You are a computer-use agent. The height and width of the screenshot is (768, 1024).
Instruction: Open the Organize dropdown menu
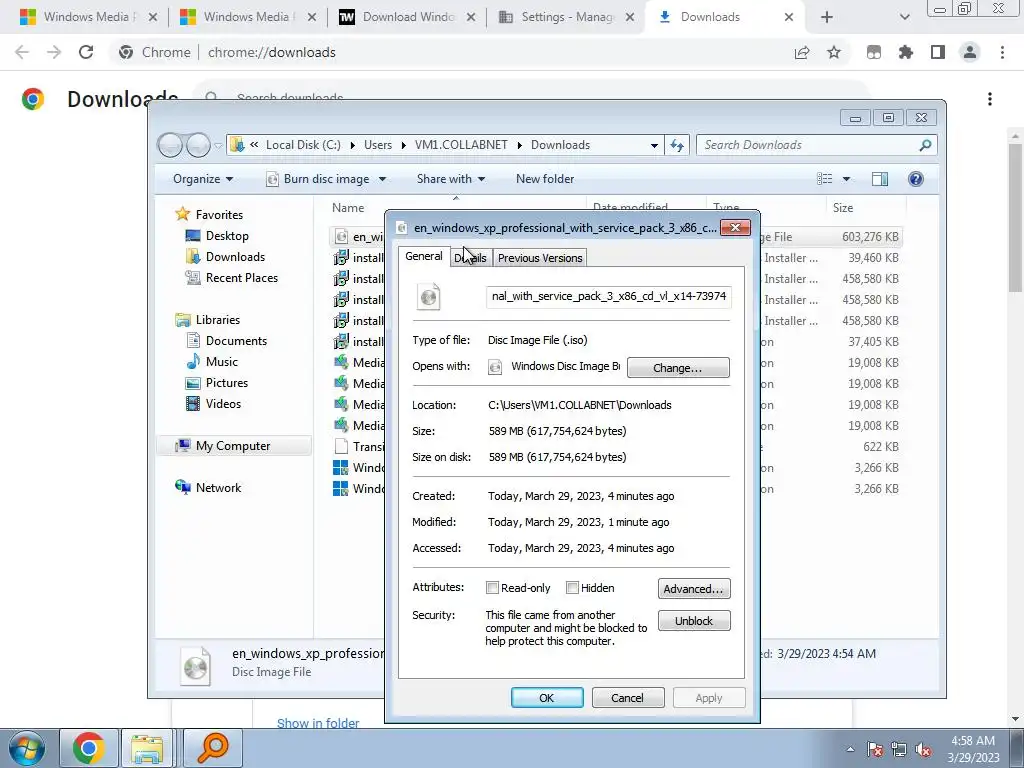(202, 179)
